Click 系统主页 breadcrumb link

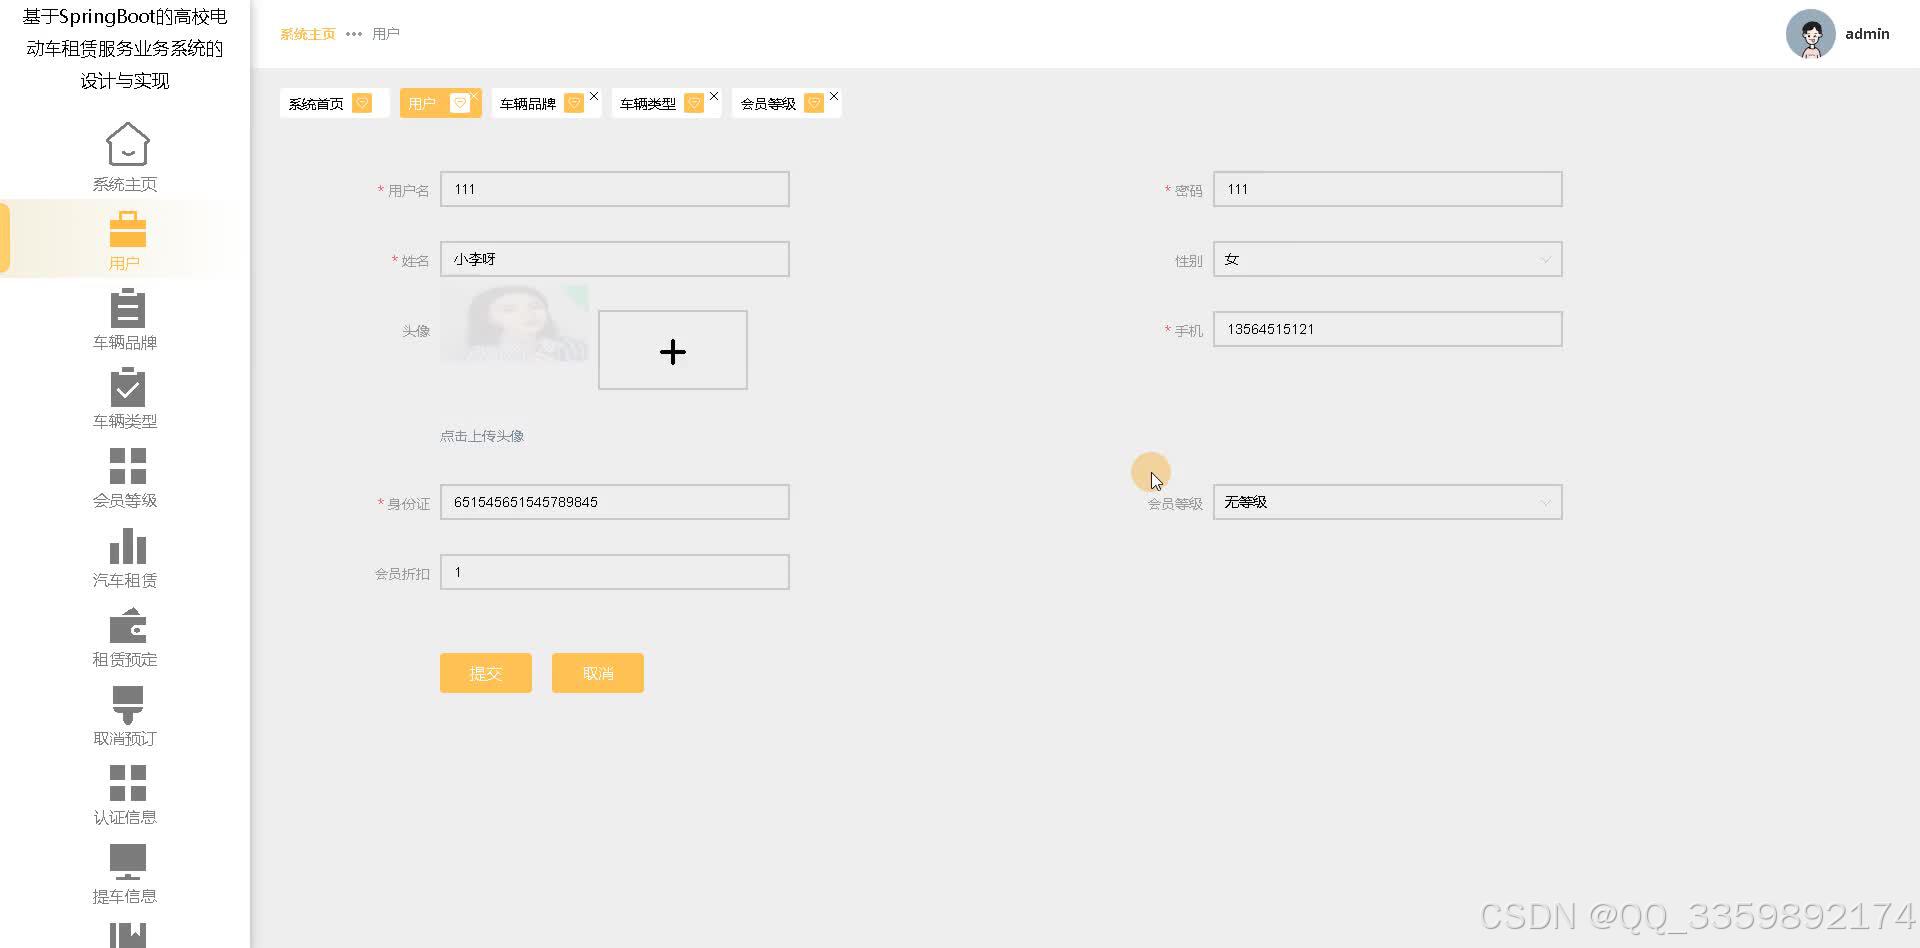coord(308,34)
